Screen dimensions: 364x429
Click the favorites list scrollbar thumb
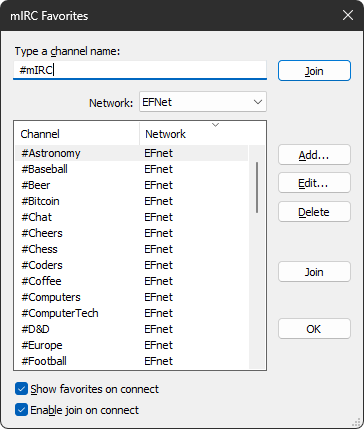257,187
